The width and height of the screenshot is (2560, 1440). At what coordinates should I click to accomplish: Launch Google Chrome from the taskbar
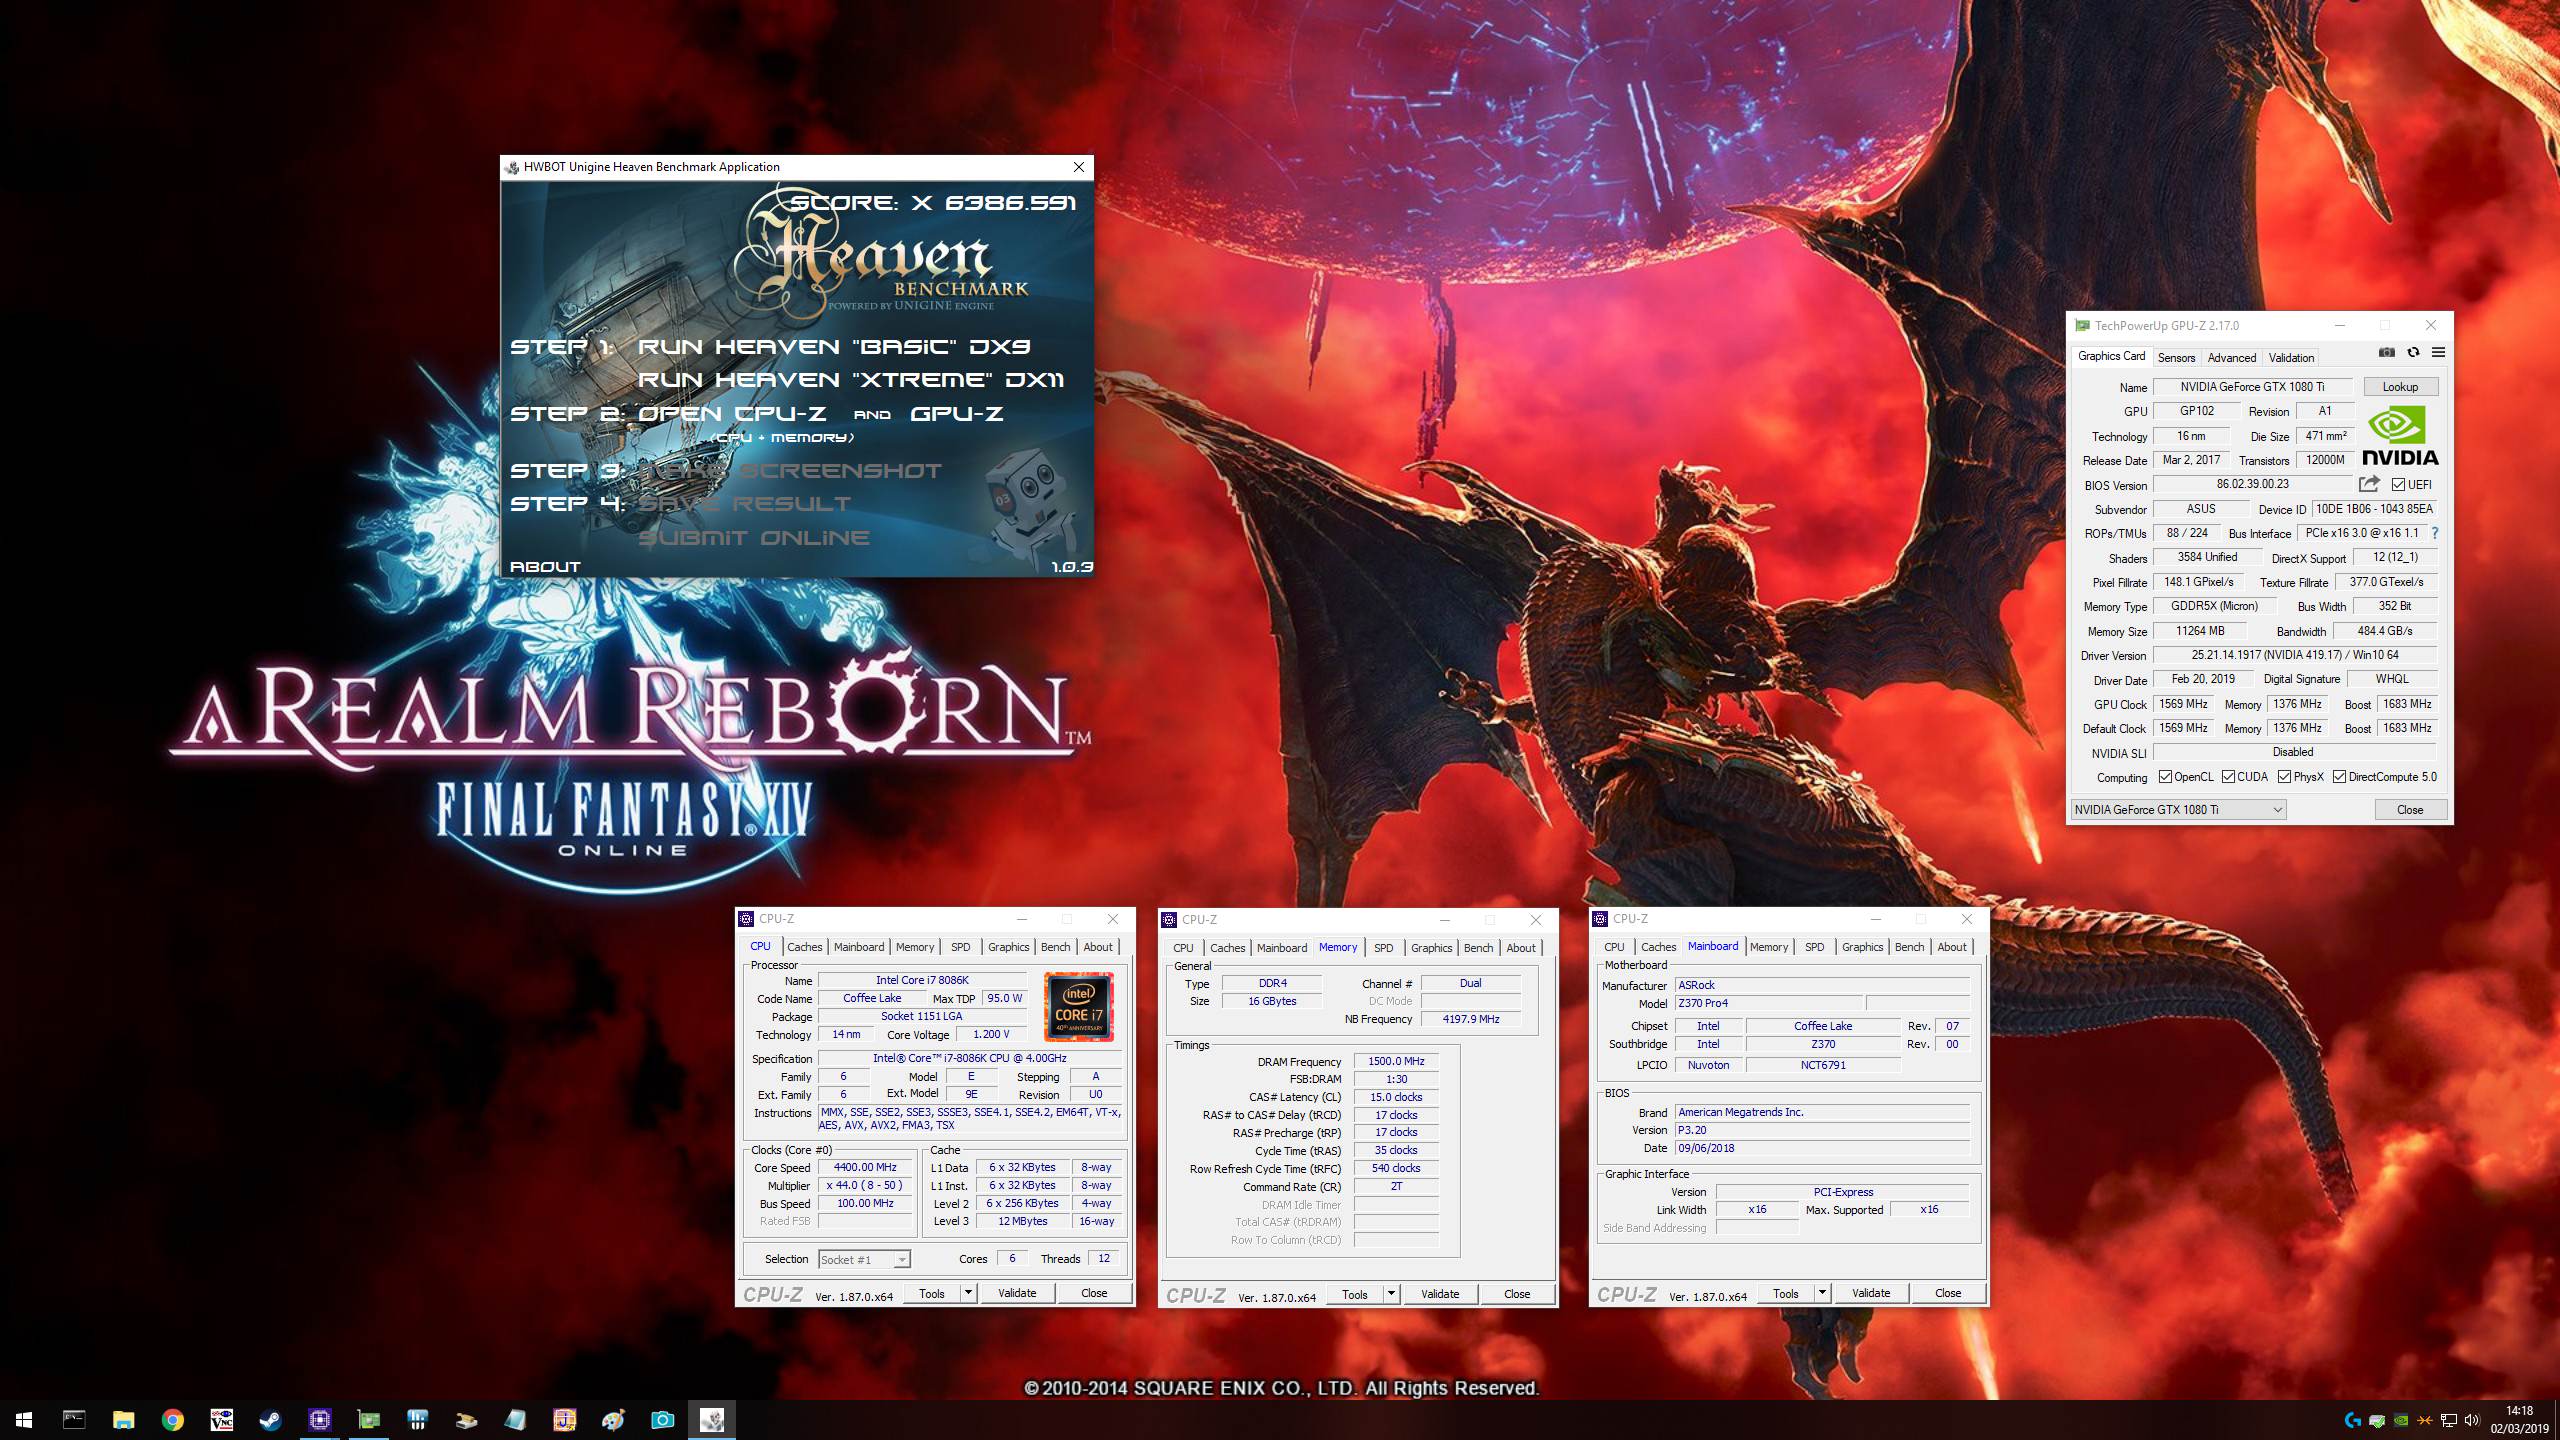(x=172, y=1420)
